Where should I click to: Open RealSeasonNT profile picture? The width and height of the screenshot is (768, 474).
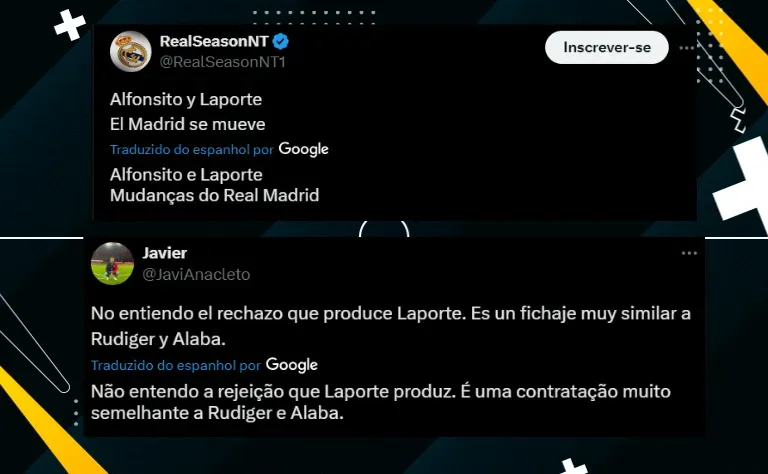point(131,51)
